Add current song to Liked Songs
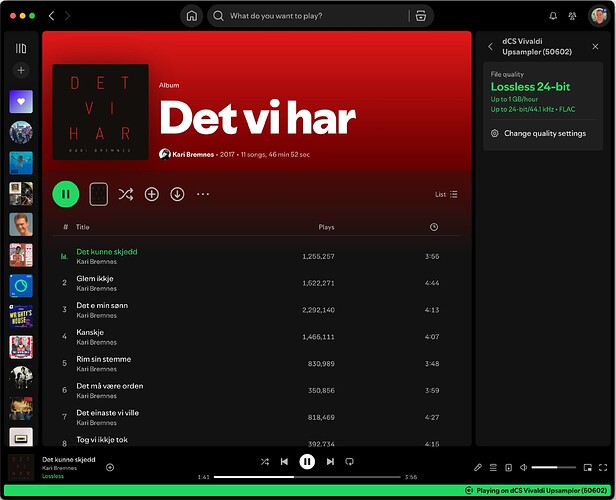616x500 pixels. (110, 467)
